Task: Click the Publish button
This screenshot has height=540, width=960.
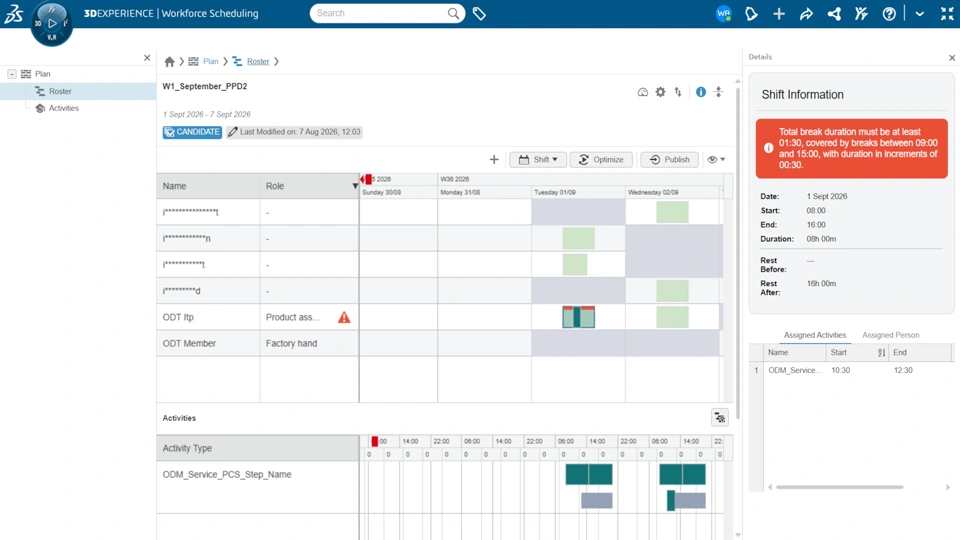Action: tap(670, 160)
